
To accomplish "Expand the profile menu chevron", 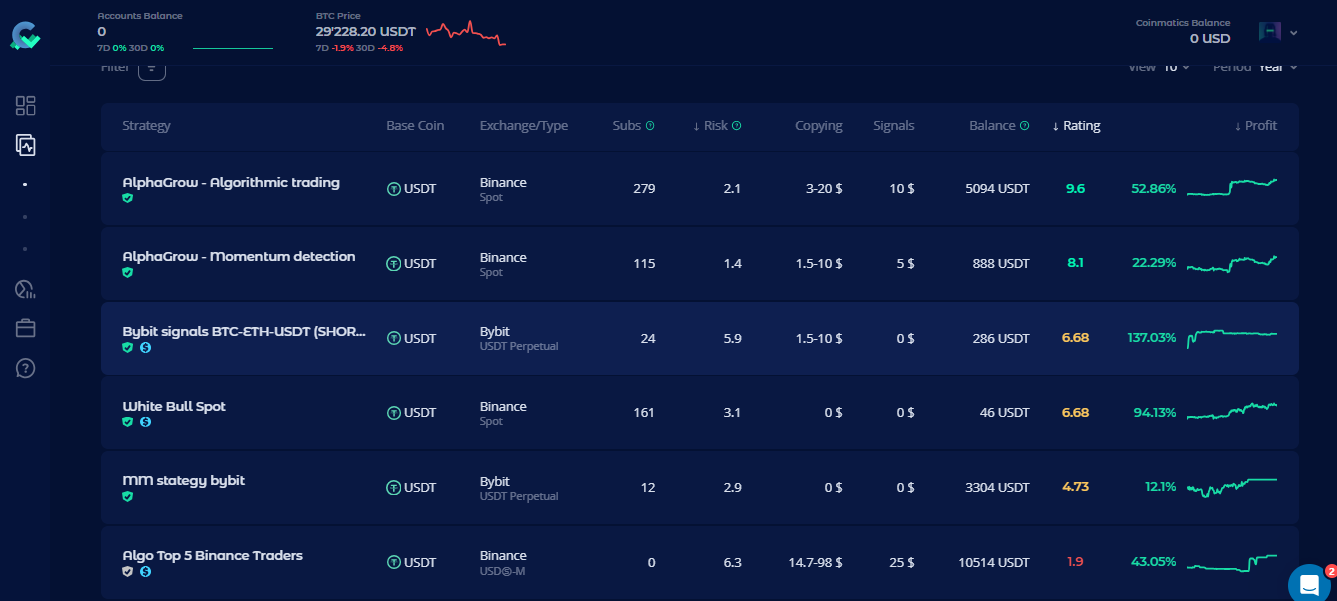I will [x=1294, y=32].
